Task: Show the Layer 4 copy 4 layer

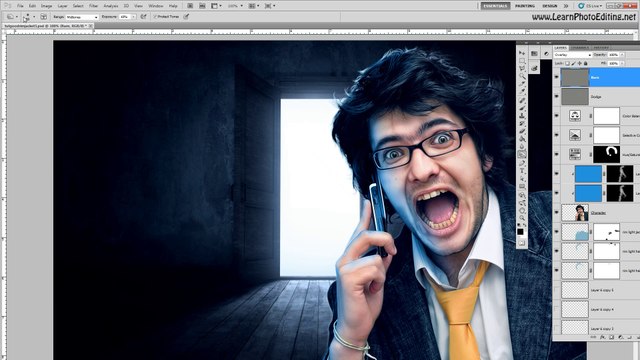Action: click(x=556, y=309)
